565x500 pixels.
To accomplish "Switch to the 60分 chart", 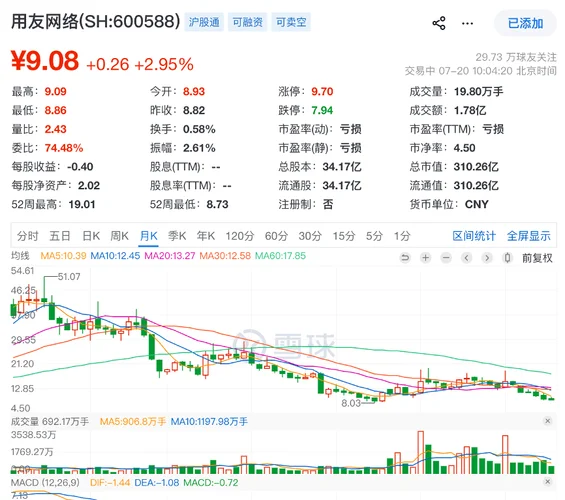I will tap(276, 236).
